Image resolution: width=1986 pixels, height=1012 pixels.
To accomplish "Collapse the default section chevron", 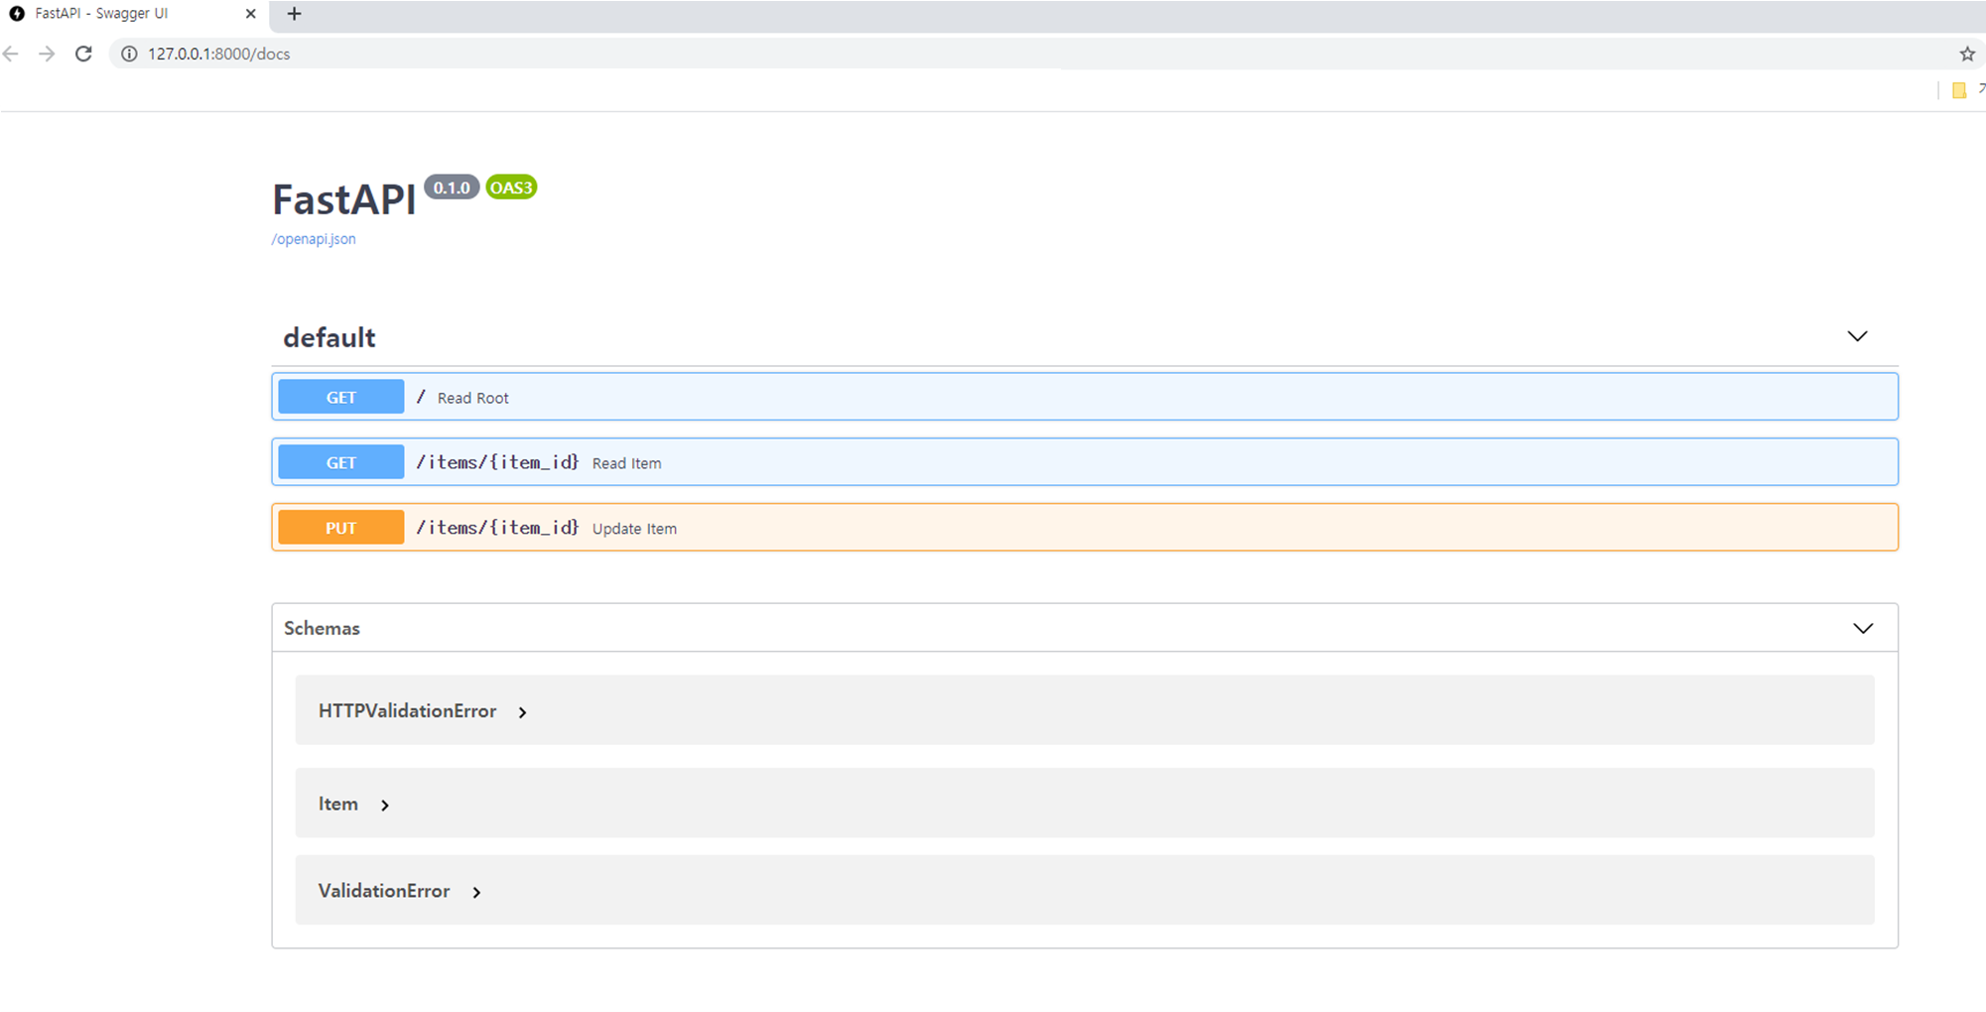I will click(x=1857, y=336).
